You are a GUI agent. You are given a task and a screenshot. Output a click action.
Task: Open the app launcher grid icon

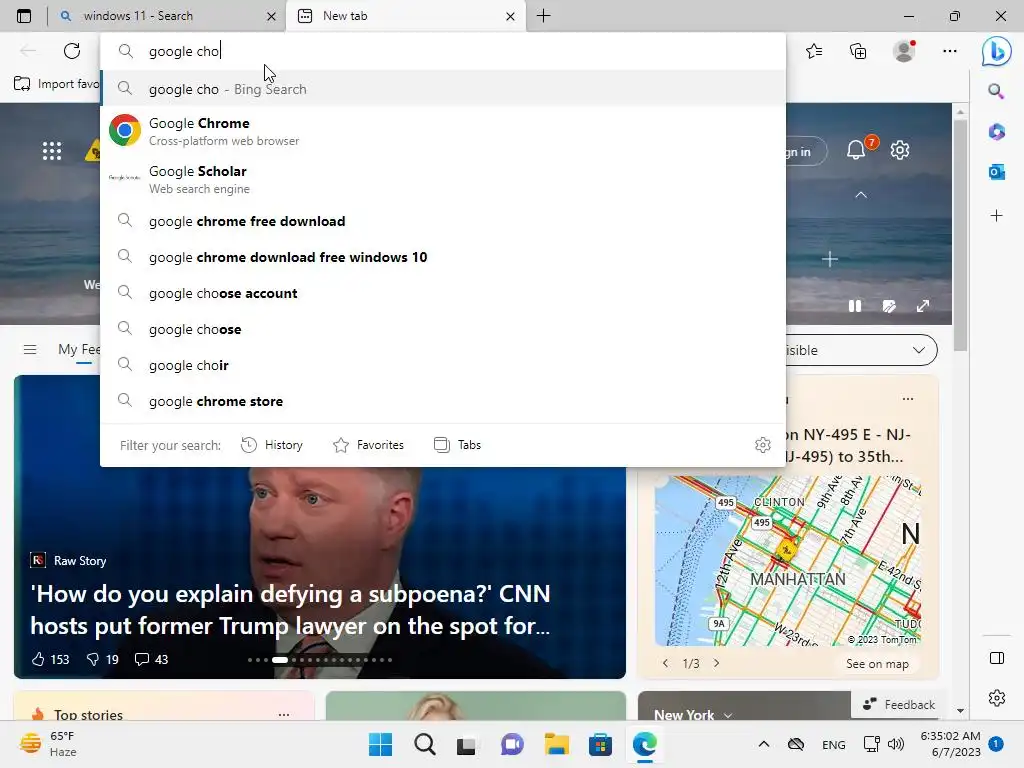[x=52, y=151]
